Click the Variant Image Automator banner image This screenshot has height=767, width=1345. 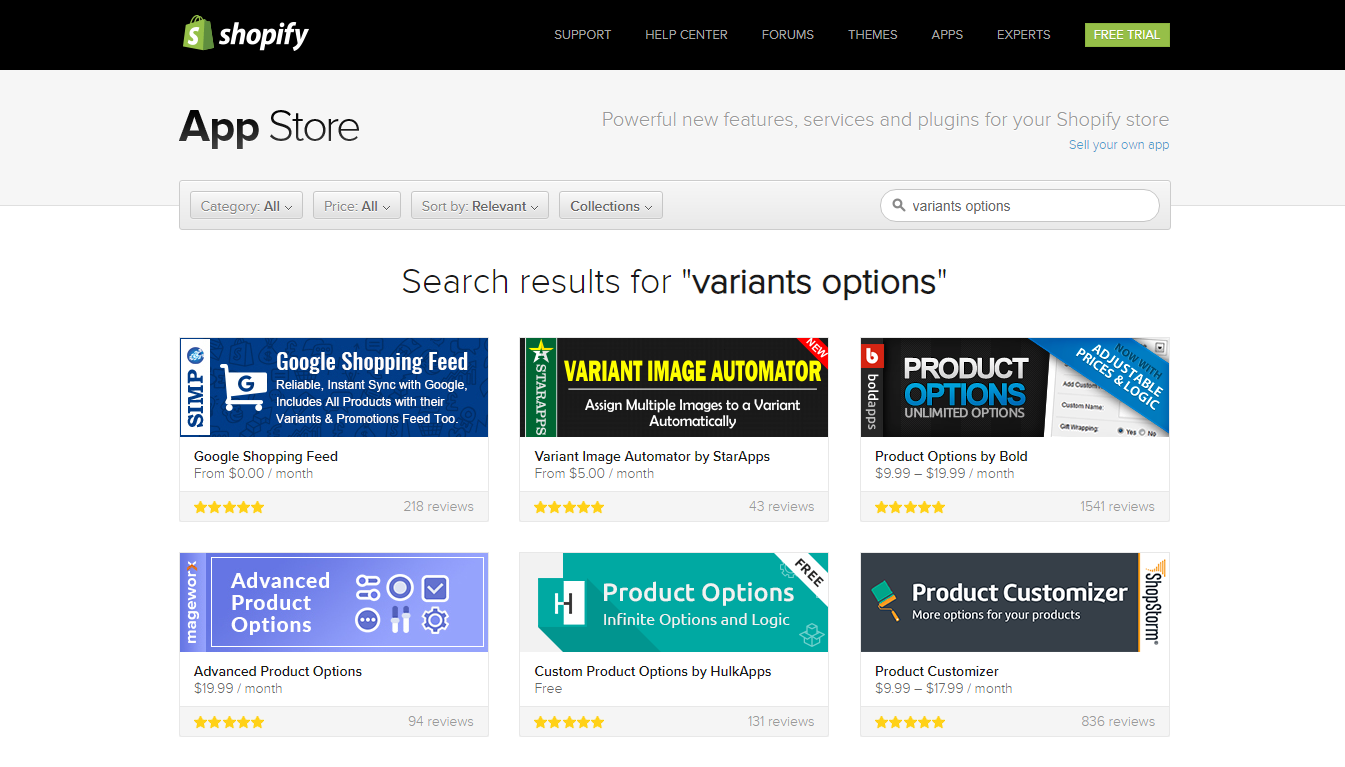point(674,387)
